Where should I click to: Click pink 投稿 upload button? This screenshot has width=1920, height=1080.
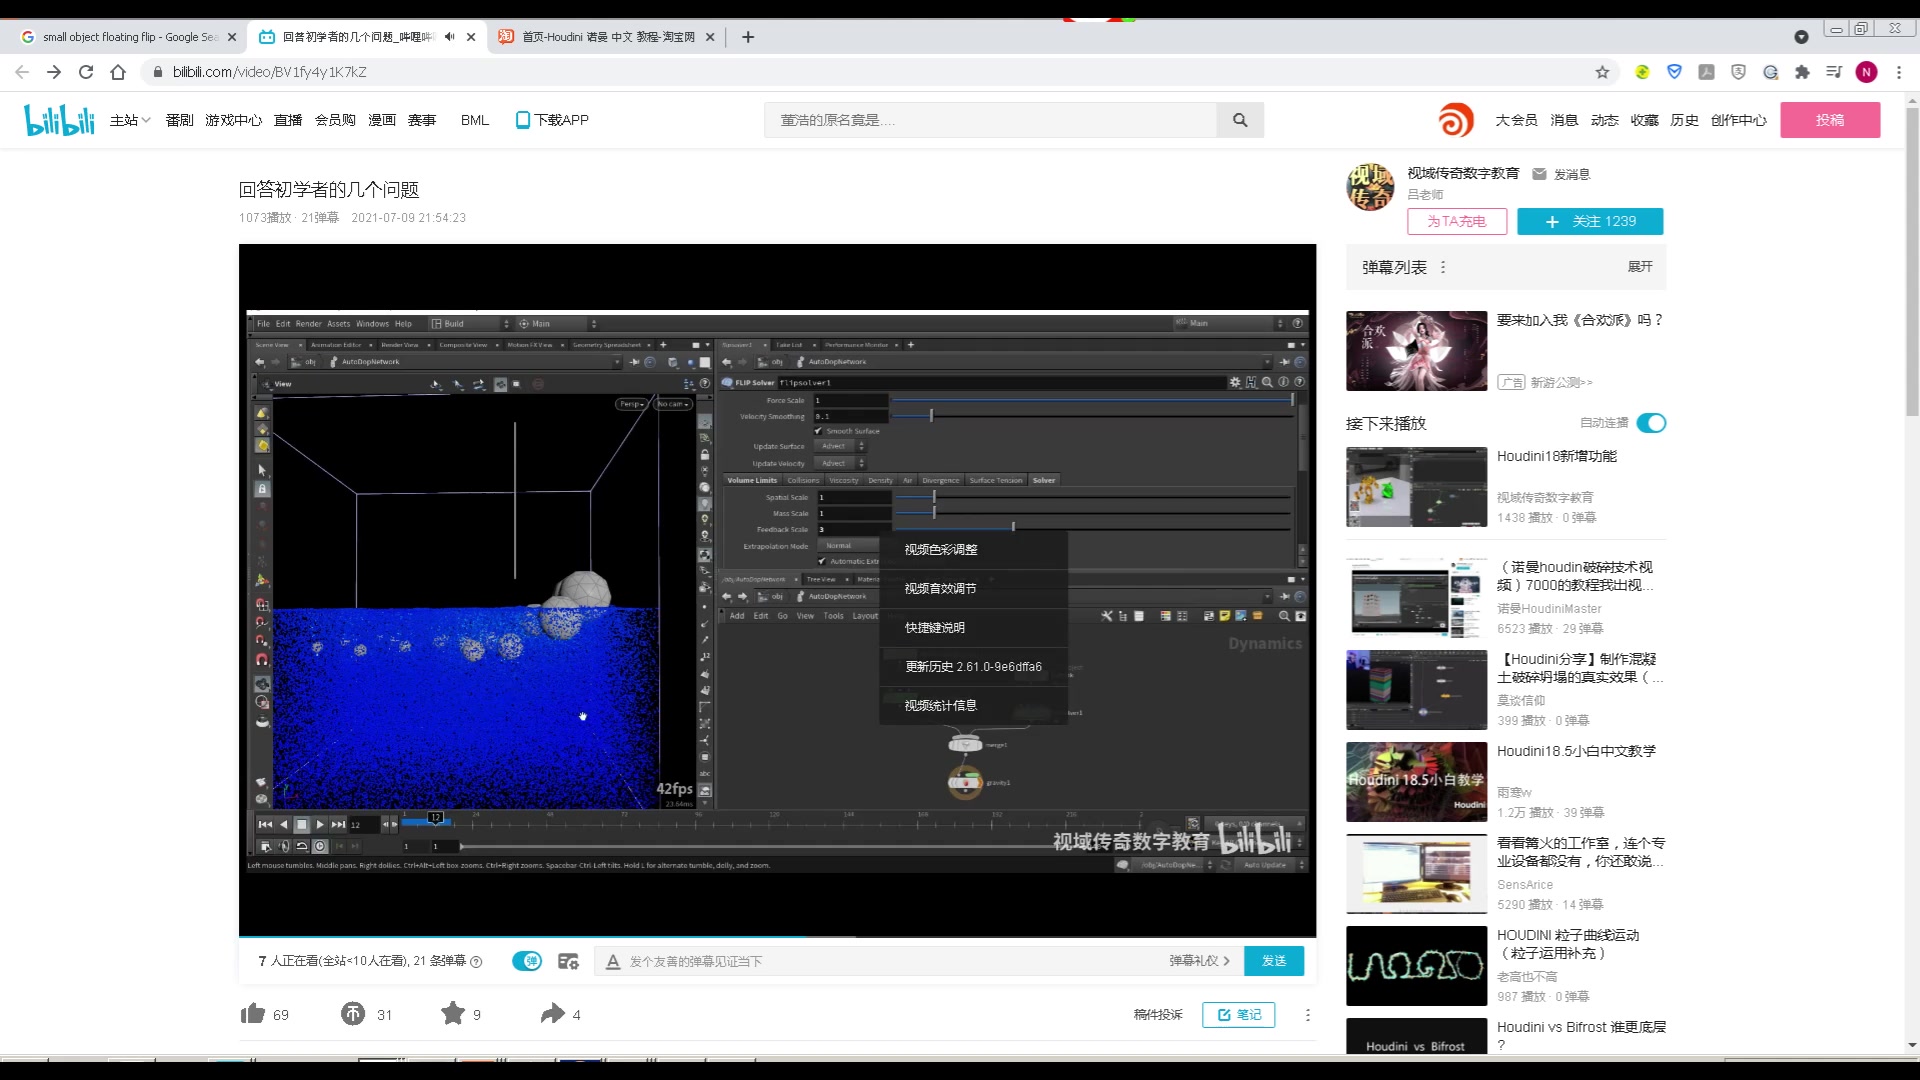pos(1830,120)
